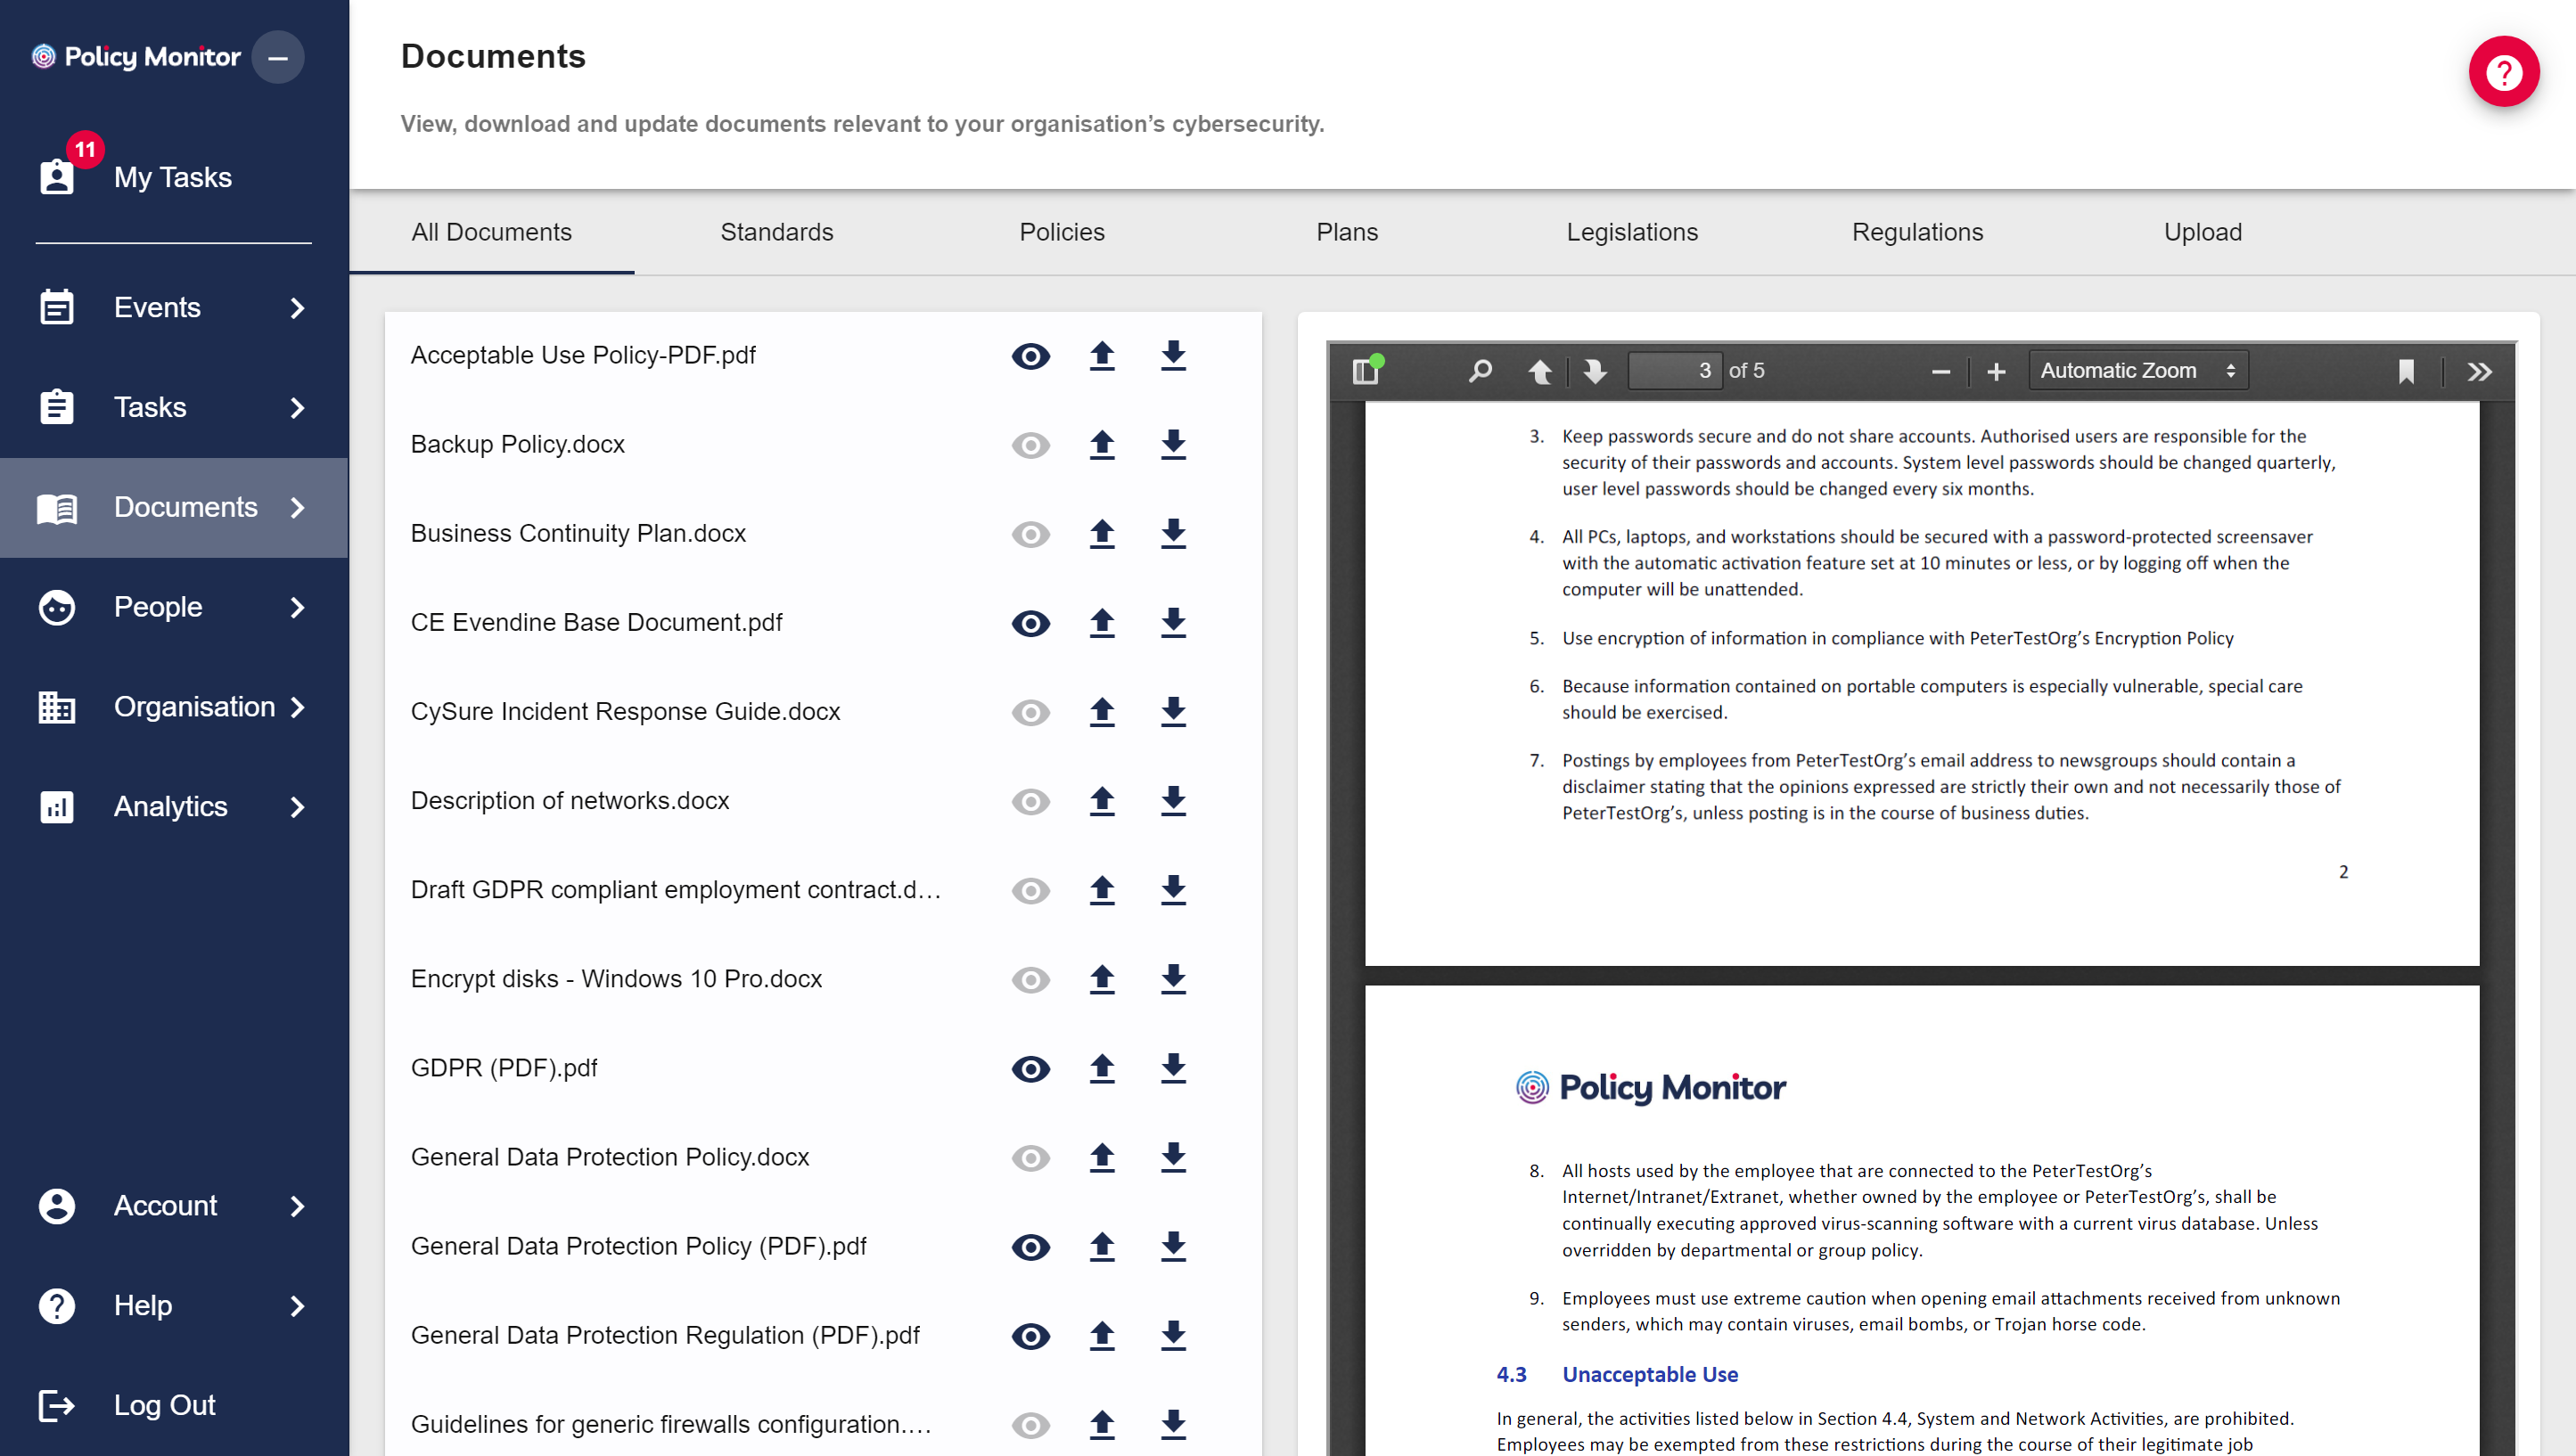This screenshot has height=1456, width=2576.
Task: Select the Guidelines for generic firewalls configuration row
Action: 823,1423
